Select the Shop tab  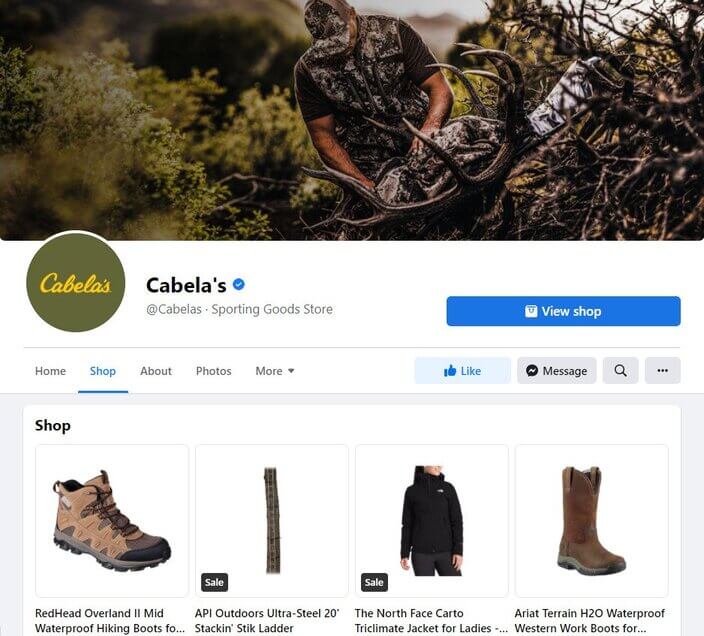(103, 371)
